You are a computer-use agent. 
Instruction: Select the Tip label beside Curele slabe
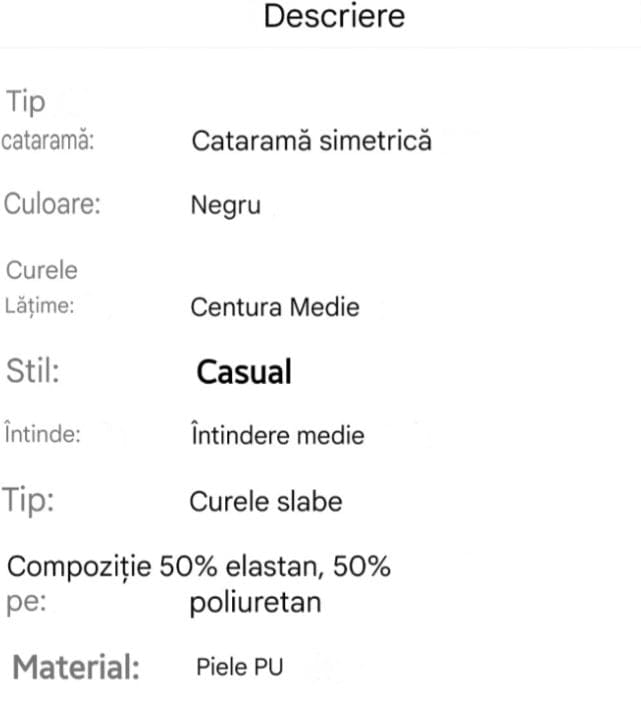[x=28, y=499]
